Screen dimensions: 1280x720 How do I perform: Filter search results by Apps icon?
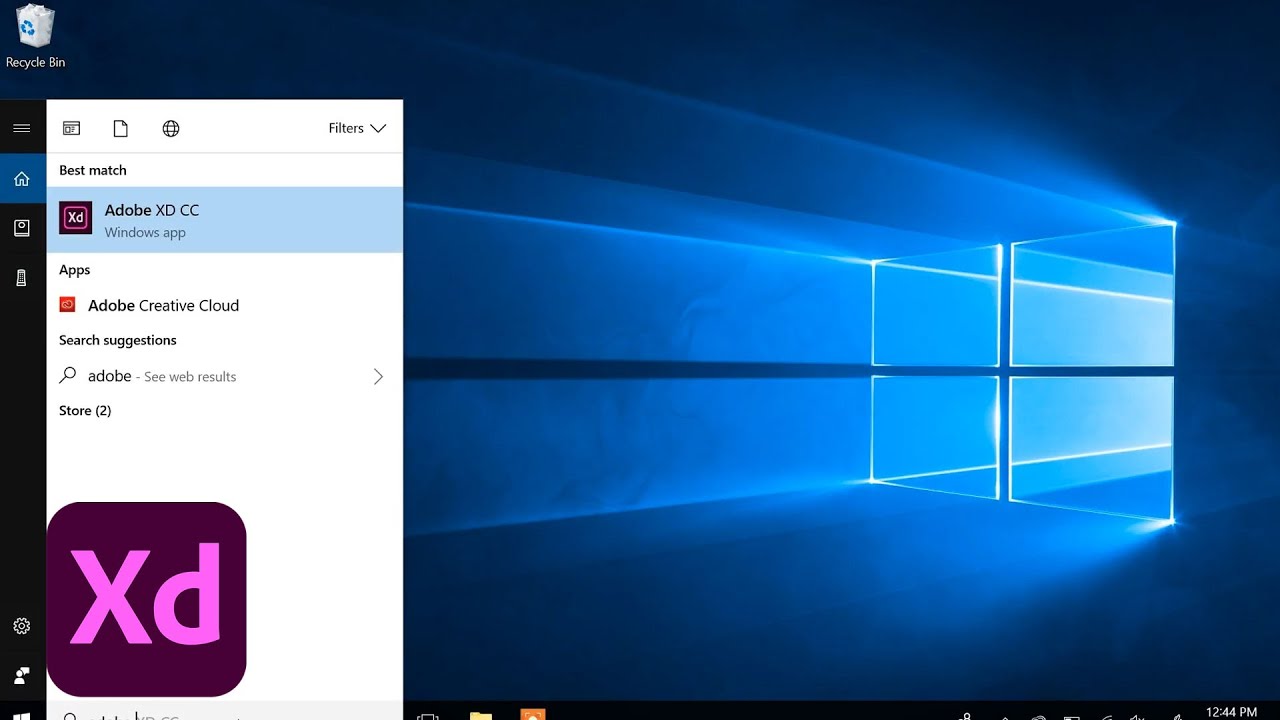click(x=71, y=128)
